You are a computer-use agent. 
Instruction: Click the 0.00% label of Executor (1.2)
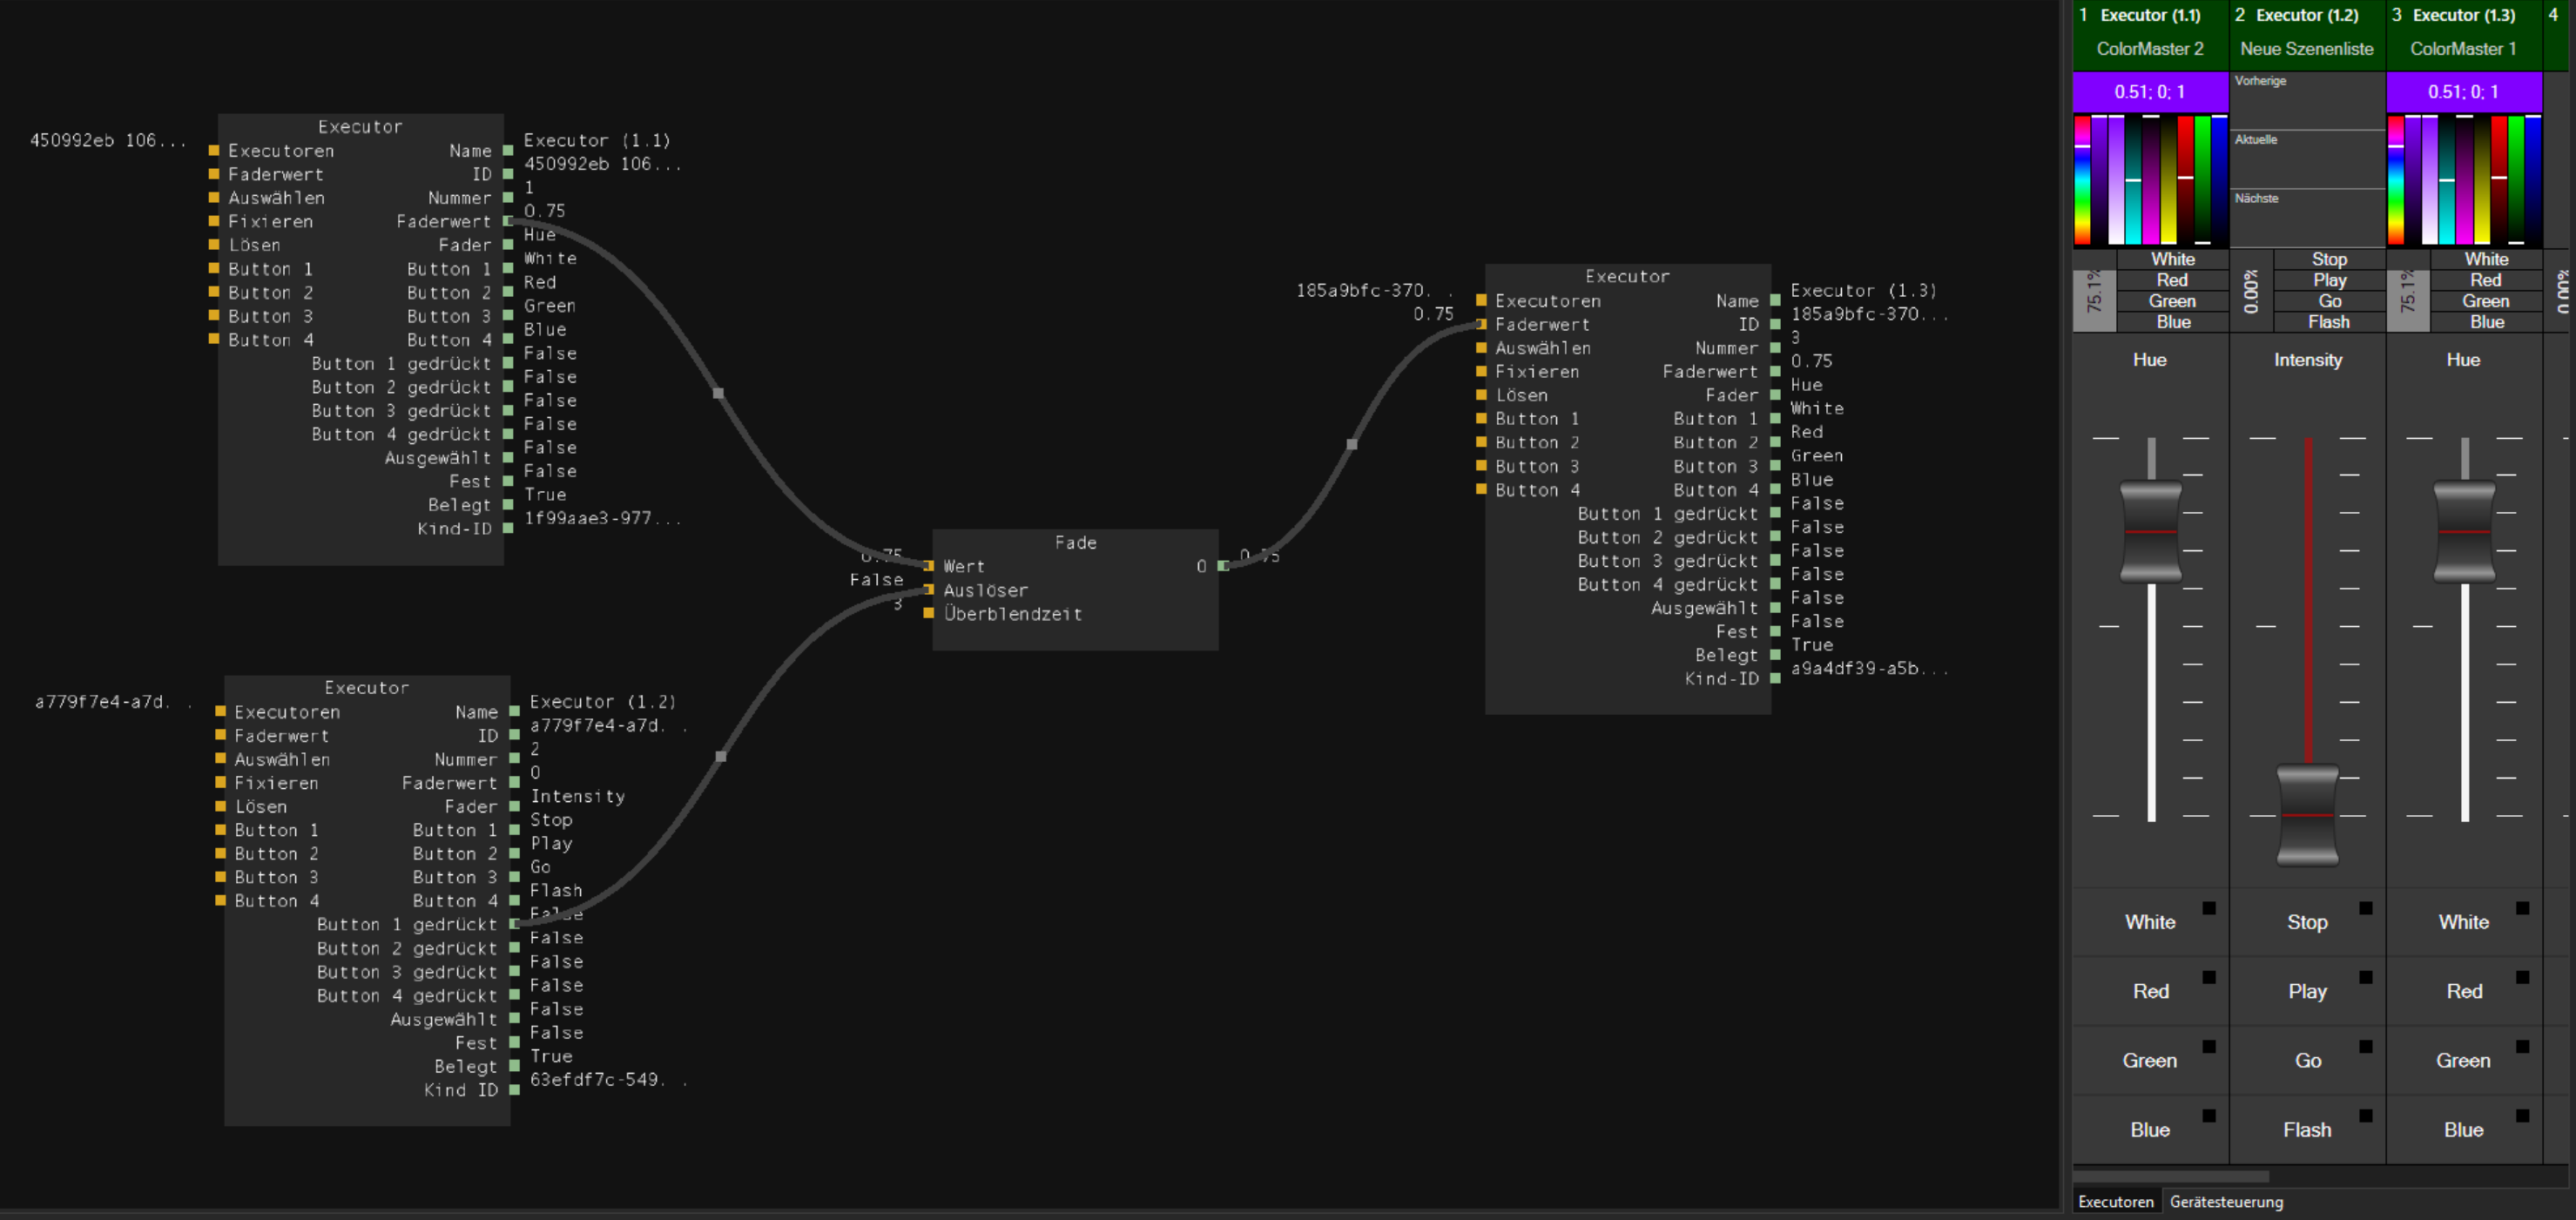click(x=2250, y=291)
